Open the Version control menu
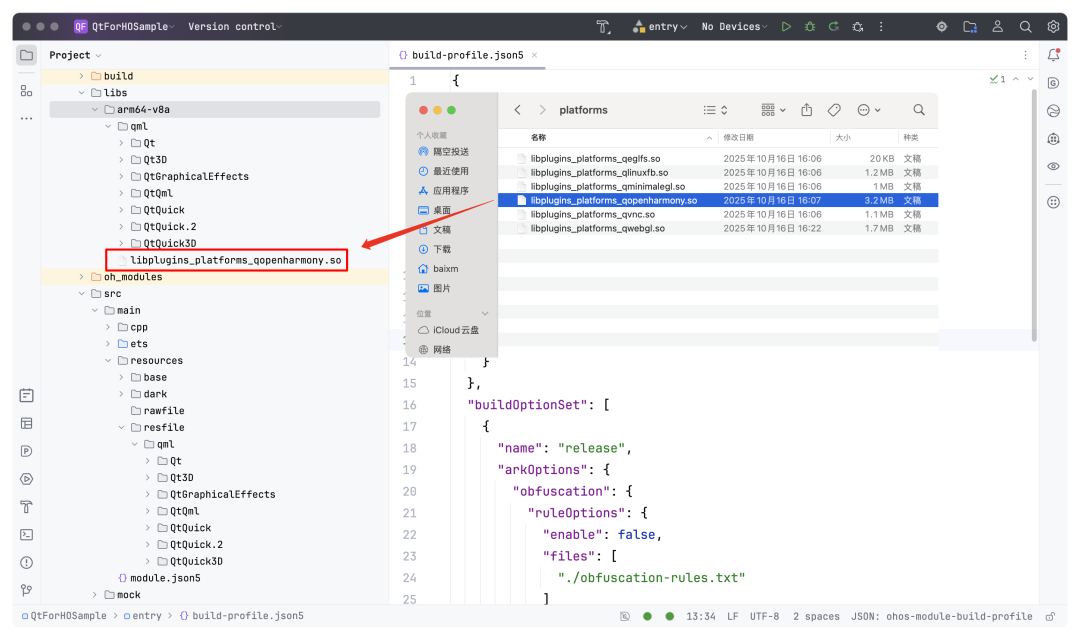Screen dimensions: 1080x640 235,27
